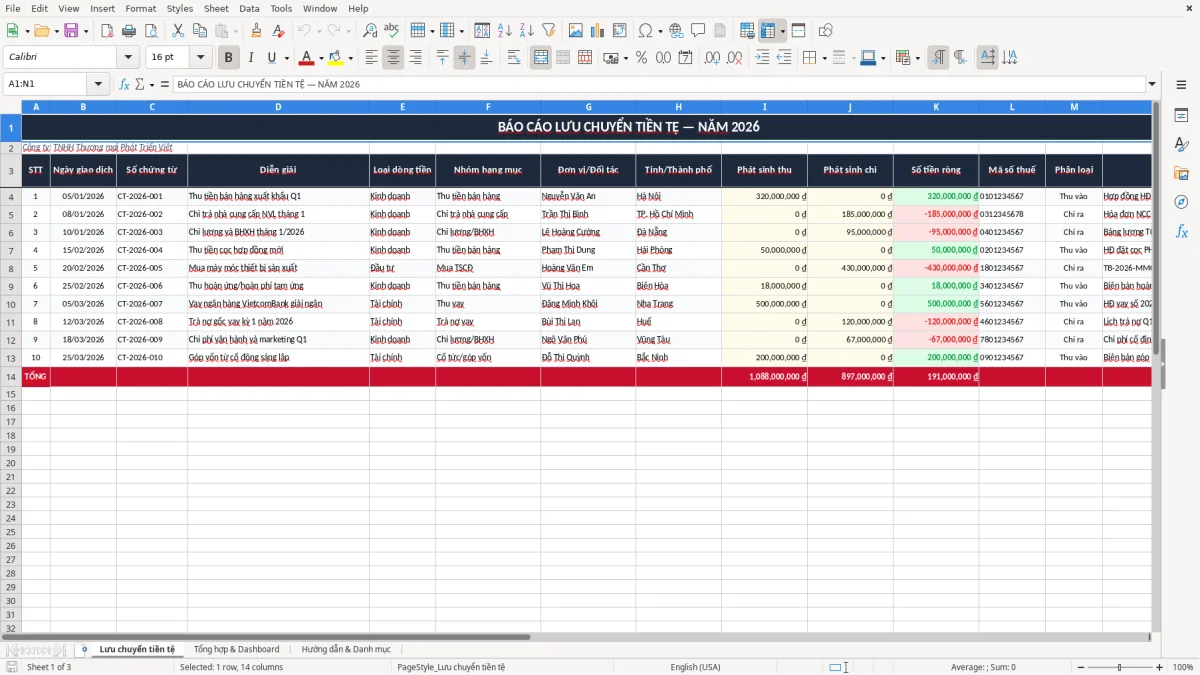Viewport: 1200px width, 675px height.
Task: Toggle Left-To-Right text direction
Action: tap(938, 58)
